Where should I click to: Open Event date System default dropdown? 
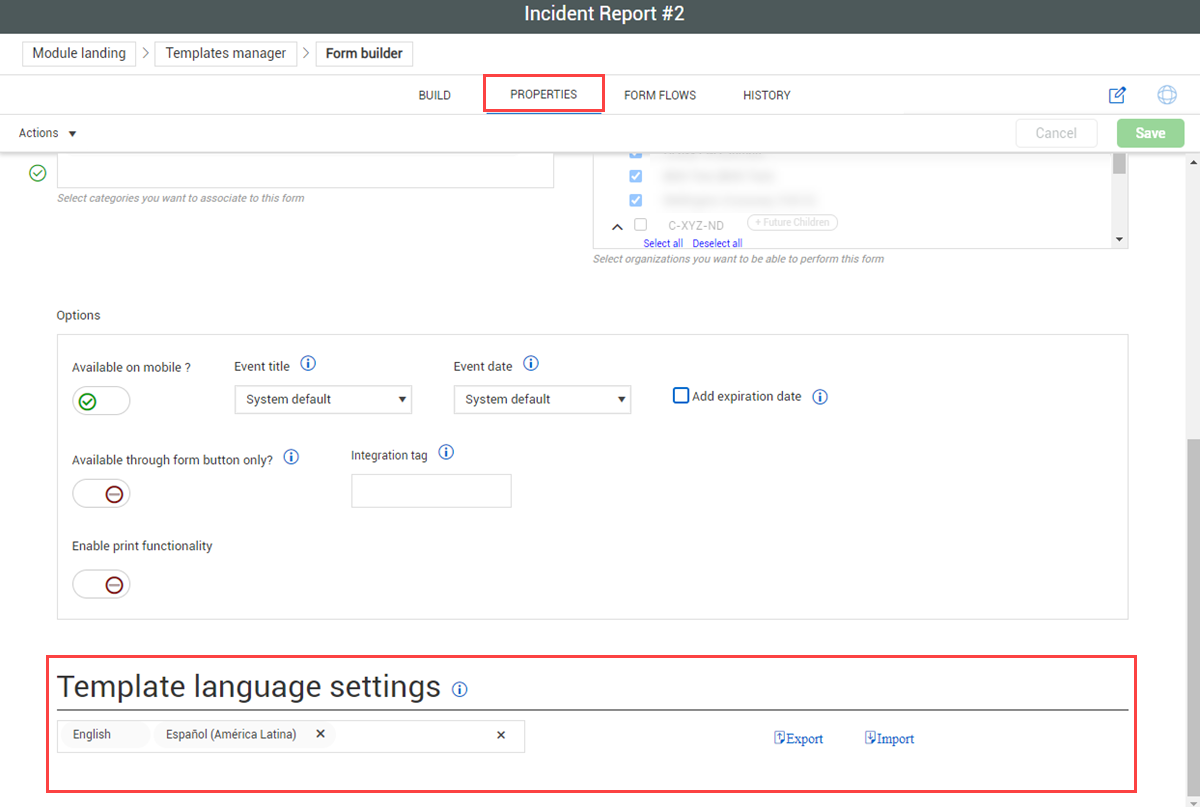[x=542, y=399]
